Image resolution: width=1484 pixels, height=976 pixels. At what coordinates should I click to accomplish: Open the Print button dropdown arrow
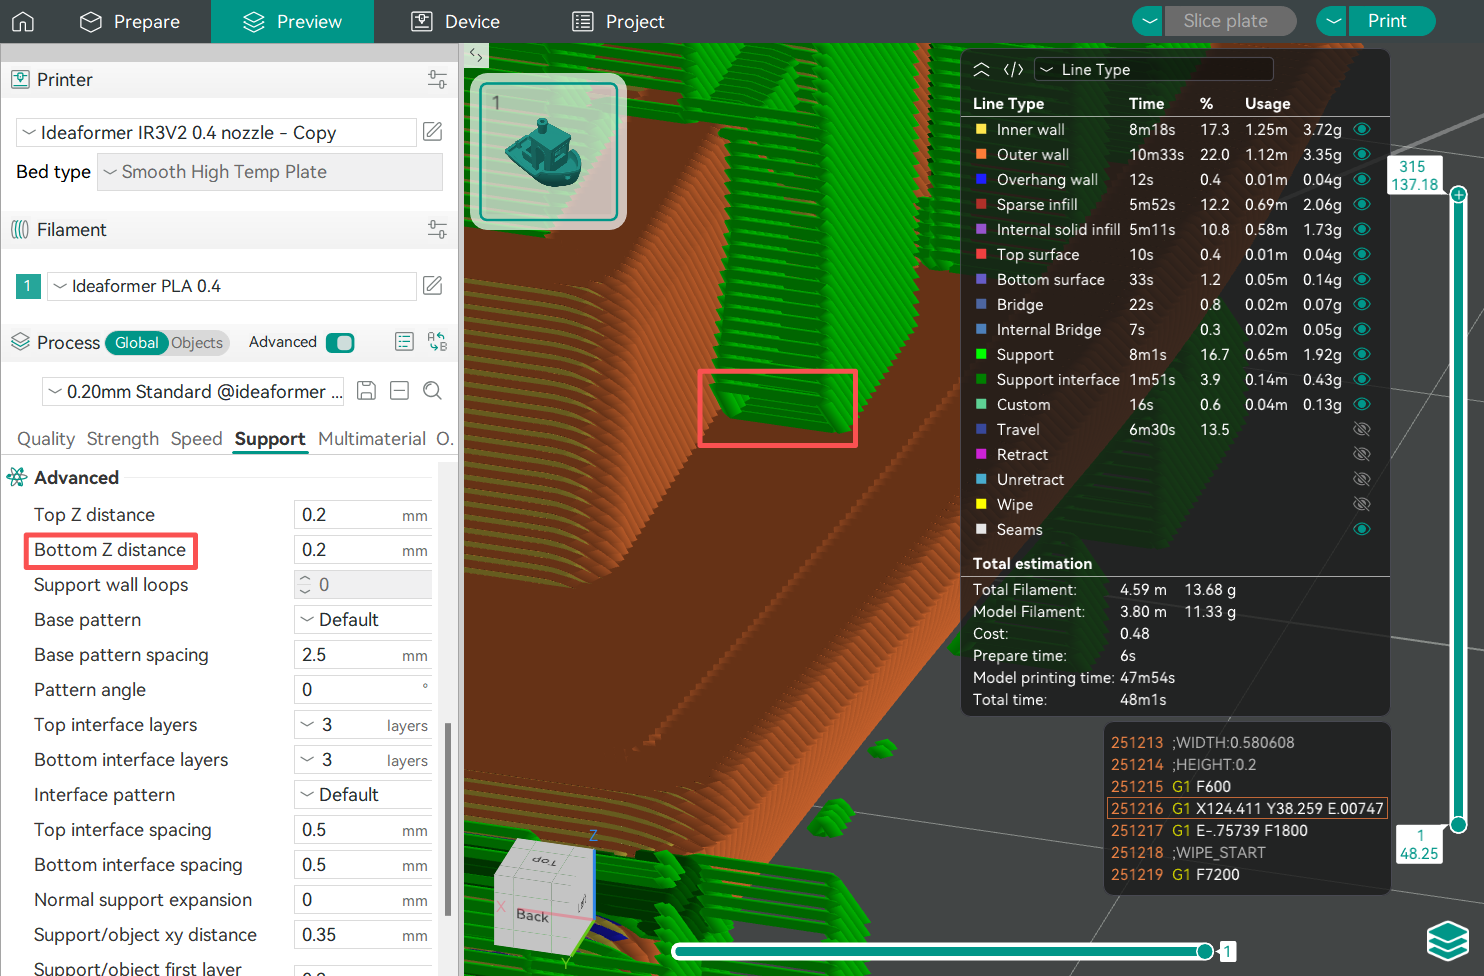point(1332,21)
